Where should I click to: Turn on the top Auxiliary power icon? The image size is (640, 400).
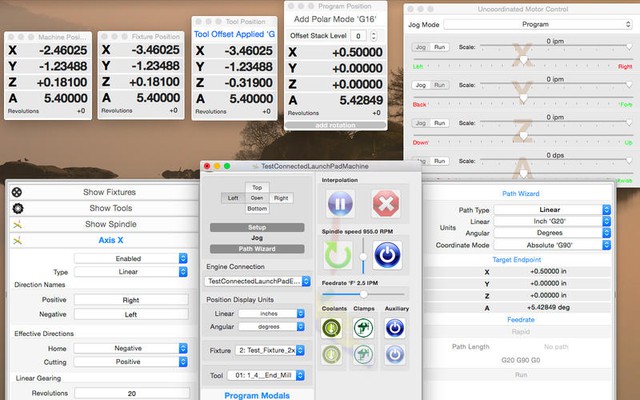(396, 327)
